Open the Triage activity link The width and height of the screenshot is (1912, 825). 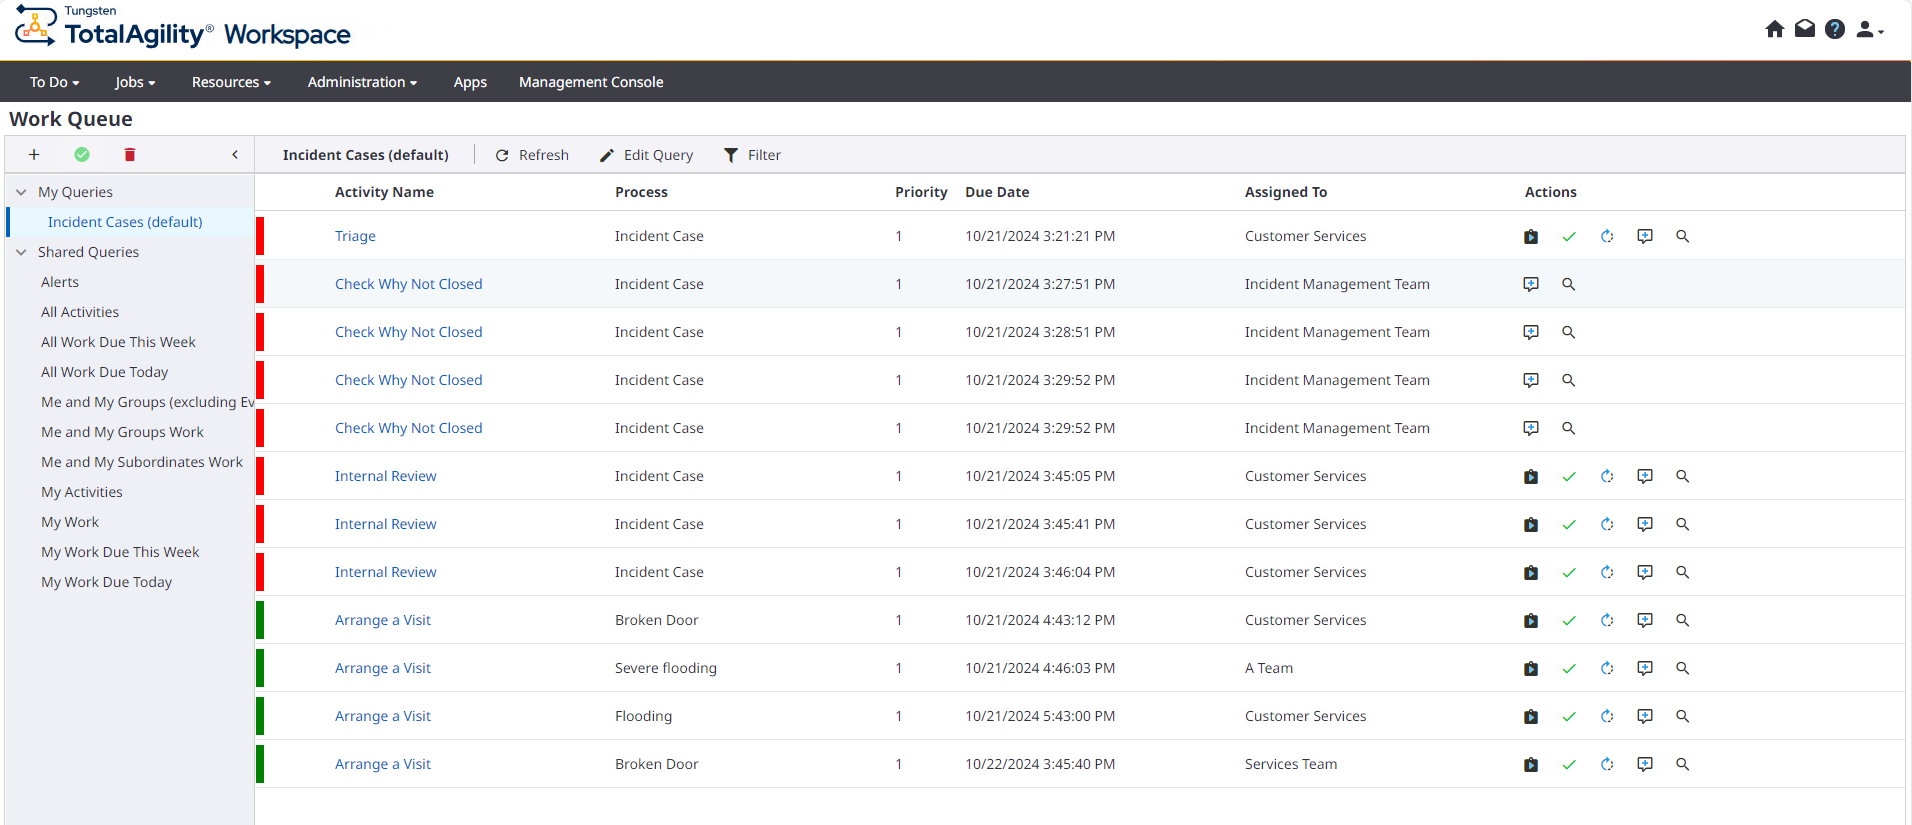coord(355,237)
